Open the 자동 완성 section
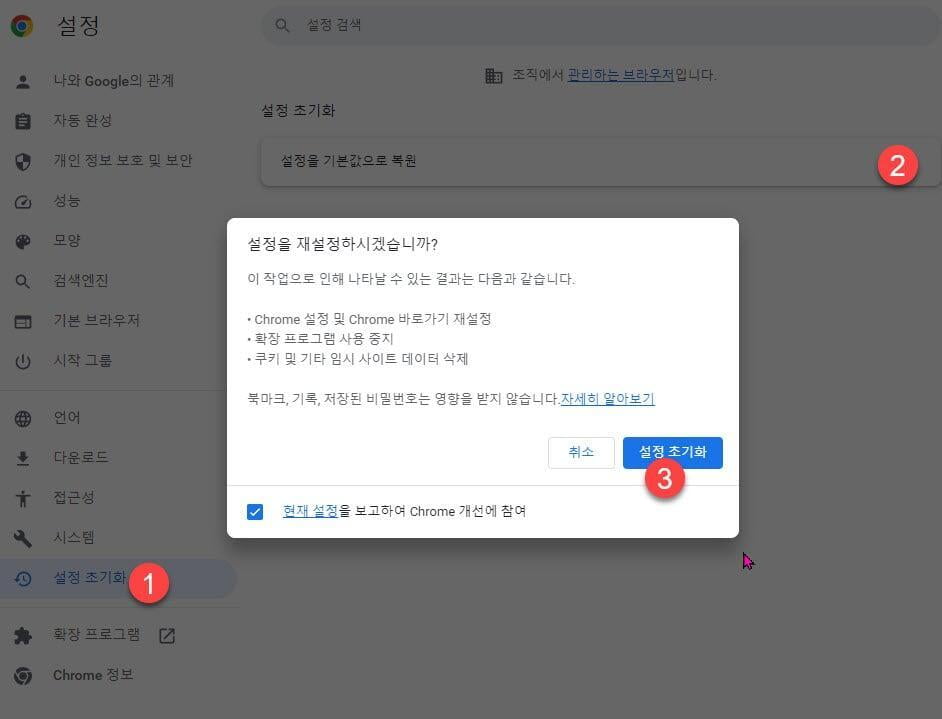 (x=82, y=121)
